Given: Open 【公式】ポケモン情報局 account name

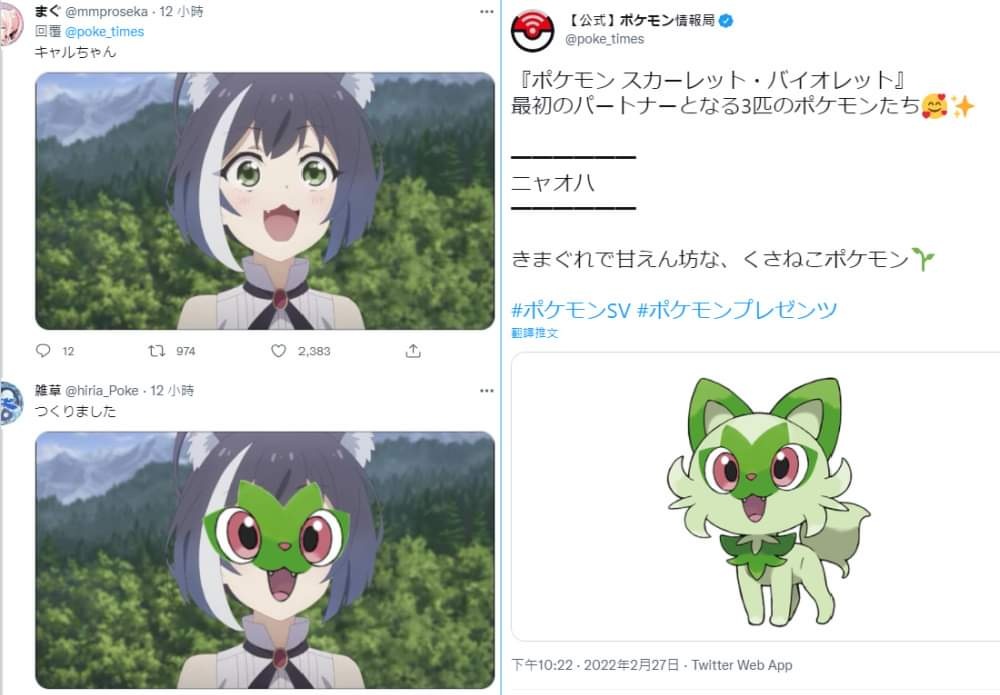Looking at the screenshot, I should (x=640, y=20).
